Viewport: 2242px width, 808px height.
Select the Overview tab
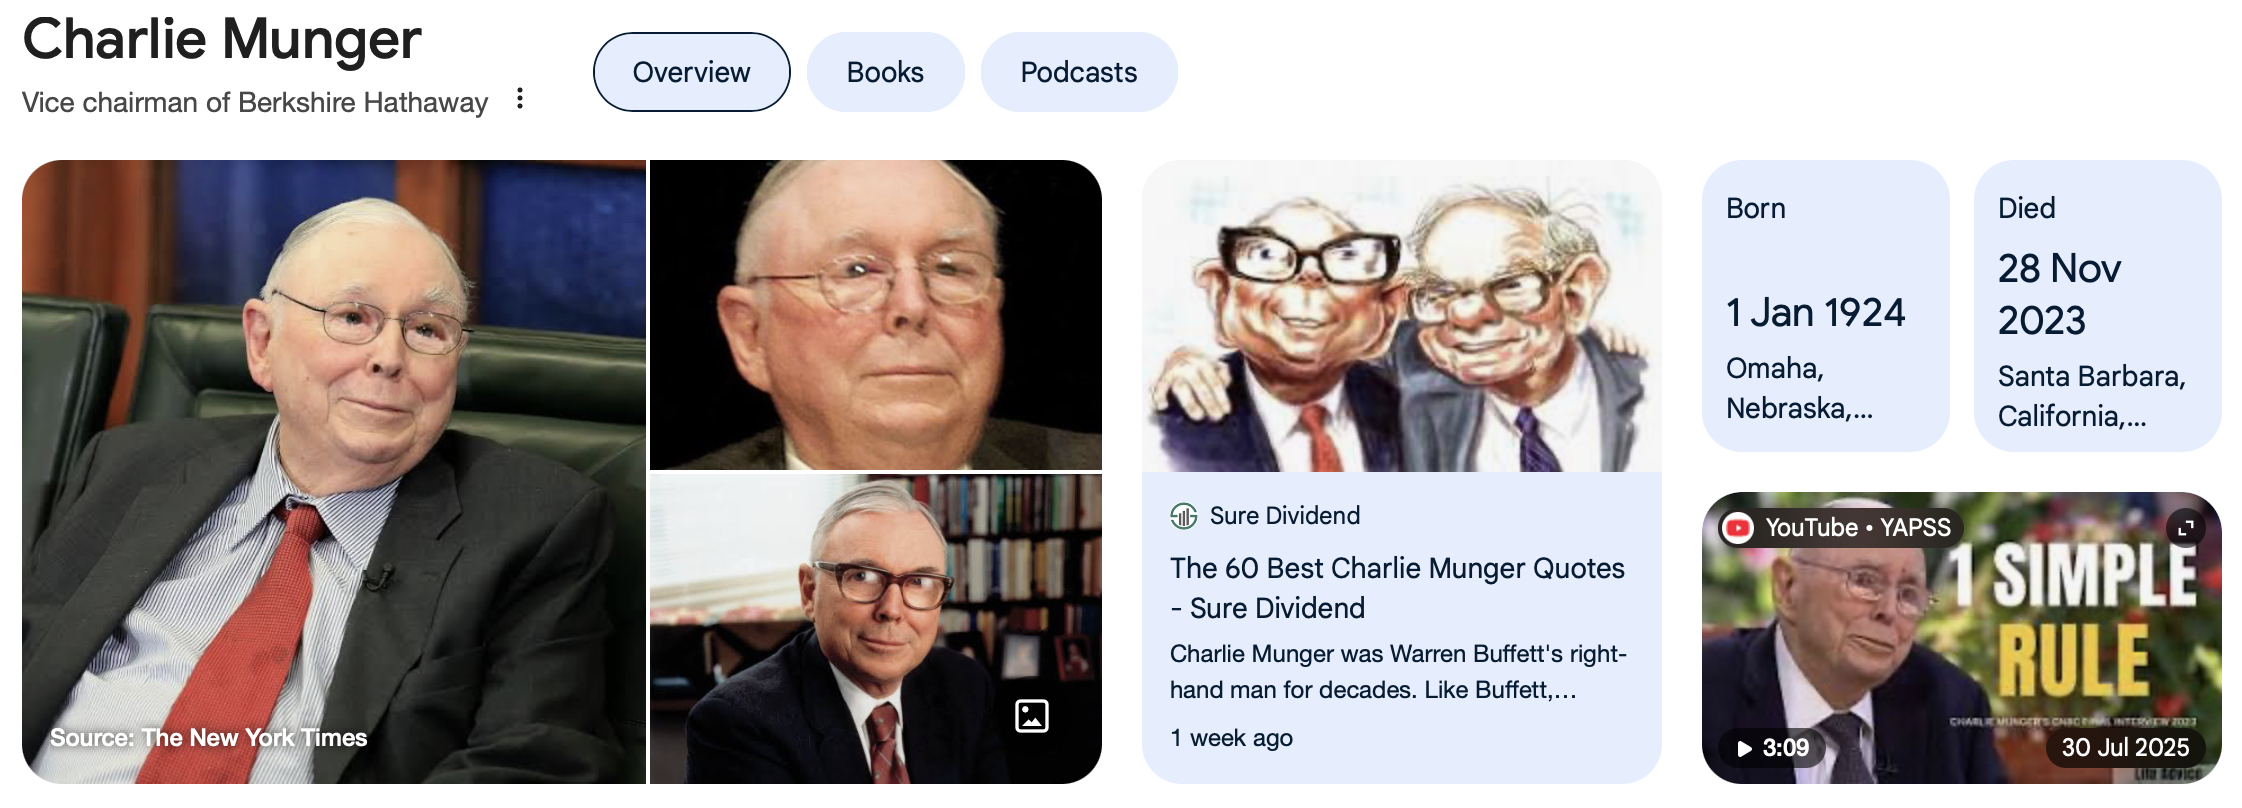(692, 72)
